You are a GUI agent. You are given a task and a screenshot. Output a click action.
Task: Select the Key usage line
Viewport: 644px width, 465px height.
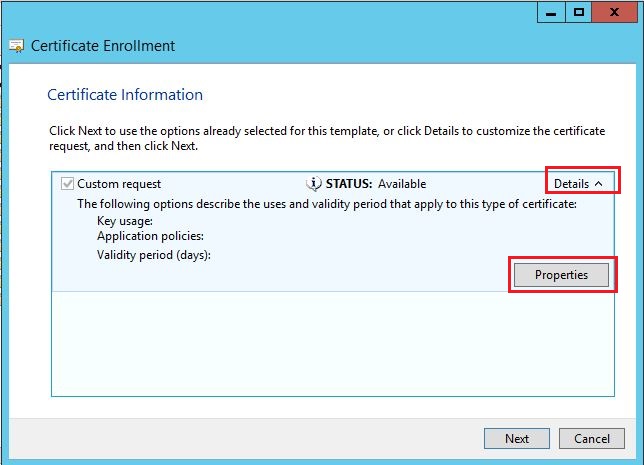[x=124, y=221]
